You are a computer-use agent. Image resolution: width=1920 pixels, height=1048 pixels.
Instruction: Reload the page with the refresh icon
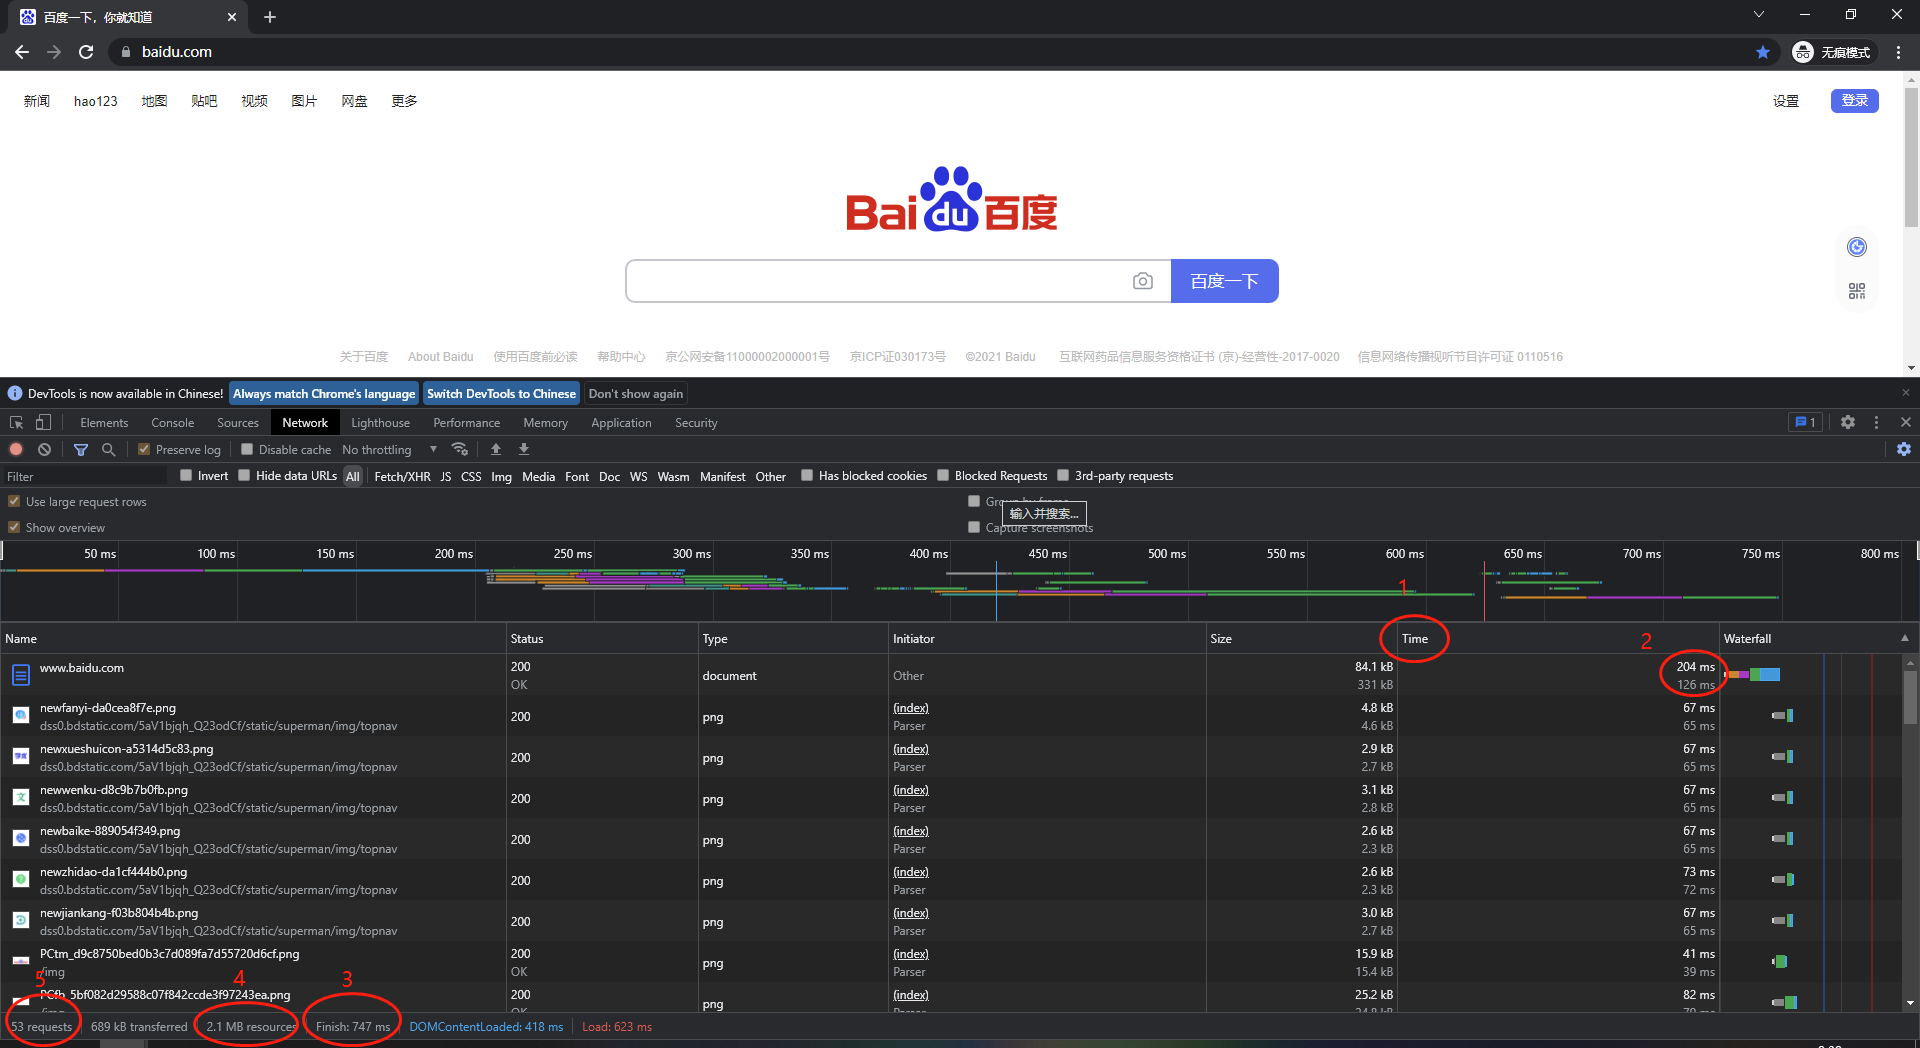(86, 52)
